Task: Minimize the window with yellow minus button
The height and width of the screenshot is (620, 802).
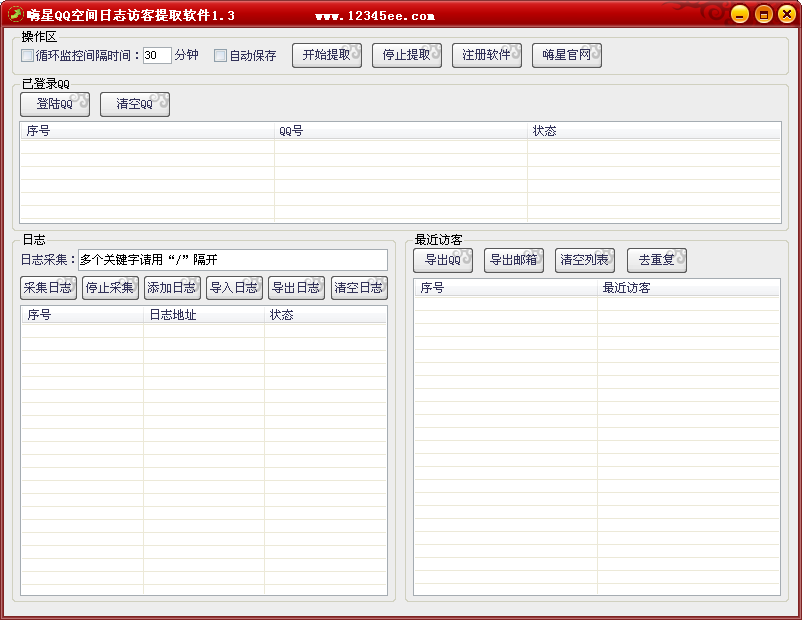Action: coord(740,14)
